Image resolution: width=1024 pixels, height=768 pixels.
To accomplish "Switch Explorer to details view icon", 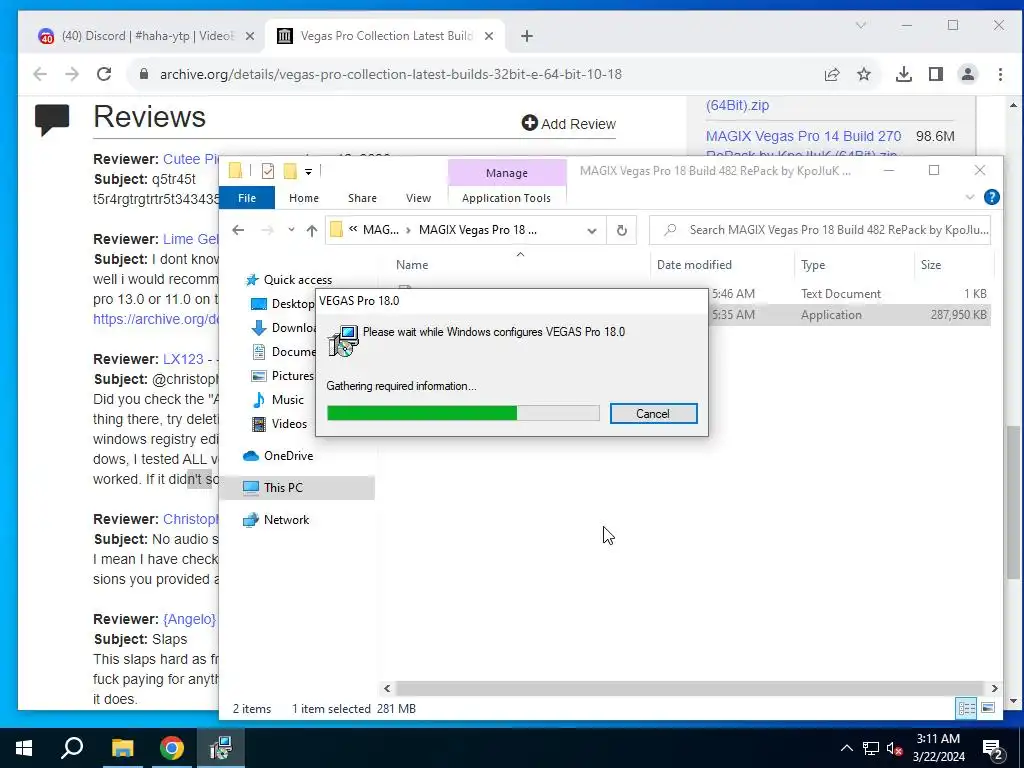I will [966, 708].
